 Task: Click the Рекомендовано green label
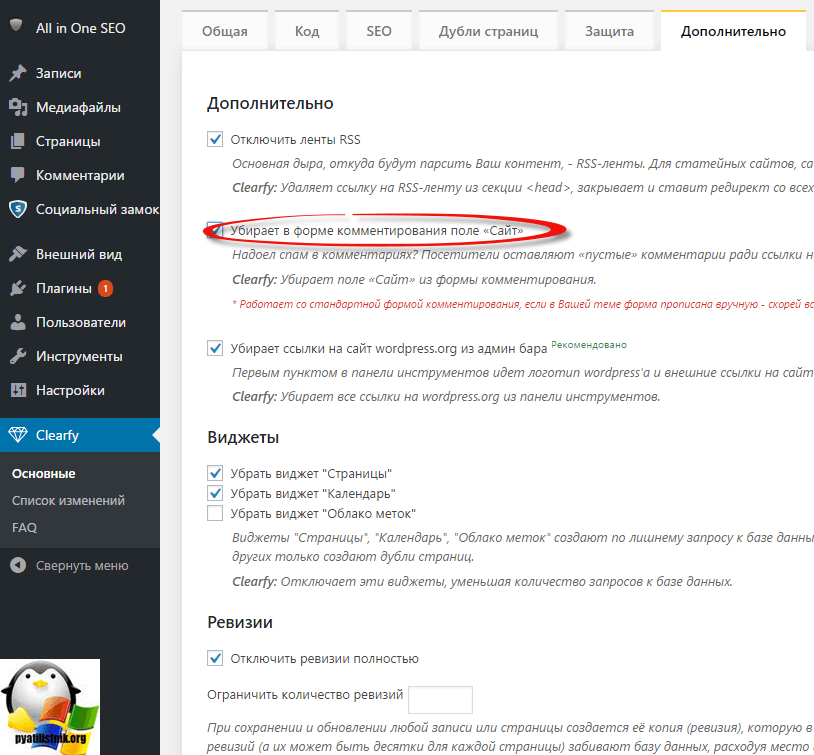click(x=589, y=345)
